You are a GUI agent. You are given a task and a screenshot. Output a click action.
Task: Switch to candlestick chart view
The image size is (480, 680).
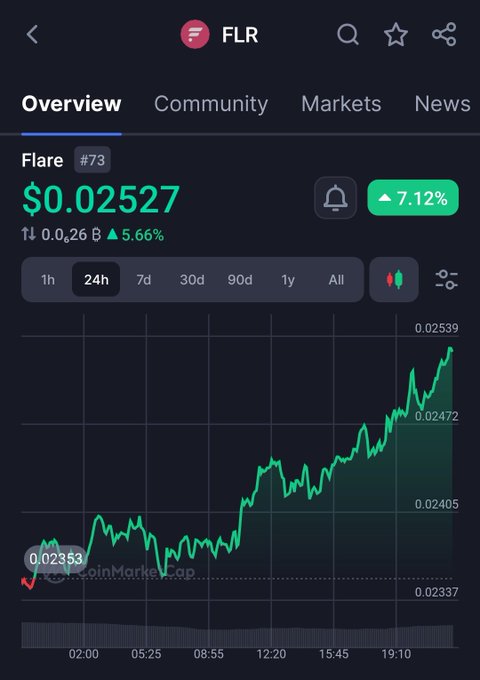(x=394, y=279)
